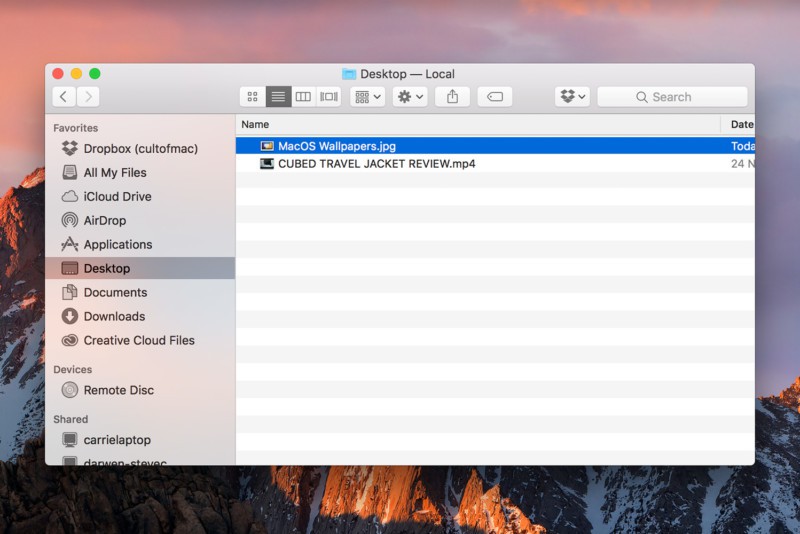Click the Desktop — Local window title
Screen dimensions: 800x534
coord(407,74)
